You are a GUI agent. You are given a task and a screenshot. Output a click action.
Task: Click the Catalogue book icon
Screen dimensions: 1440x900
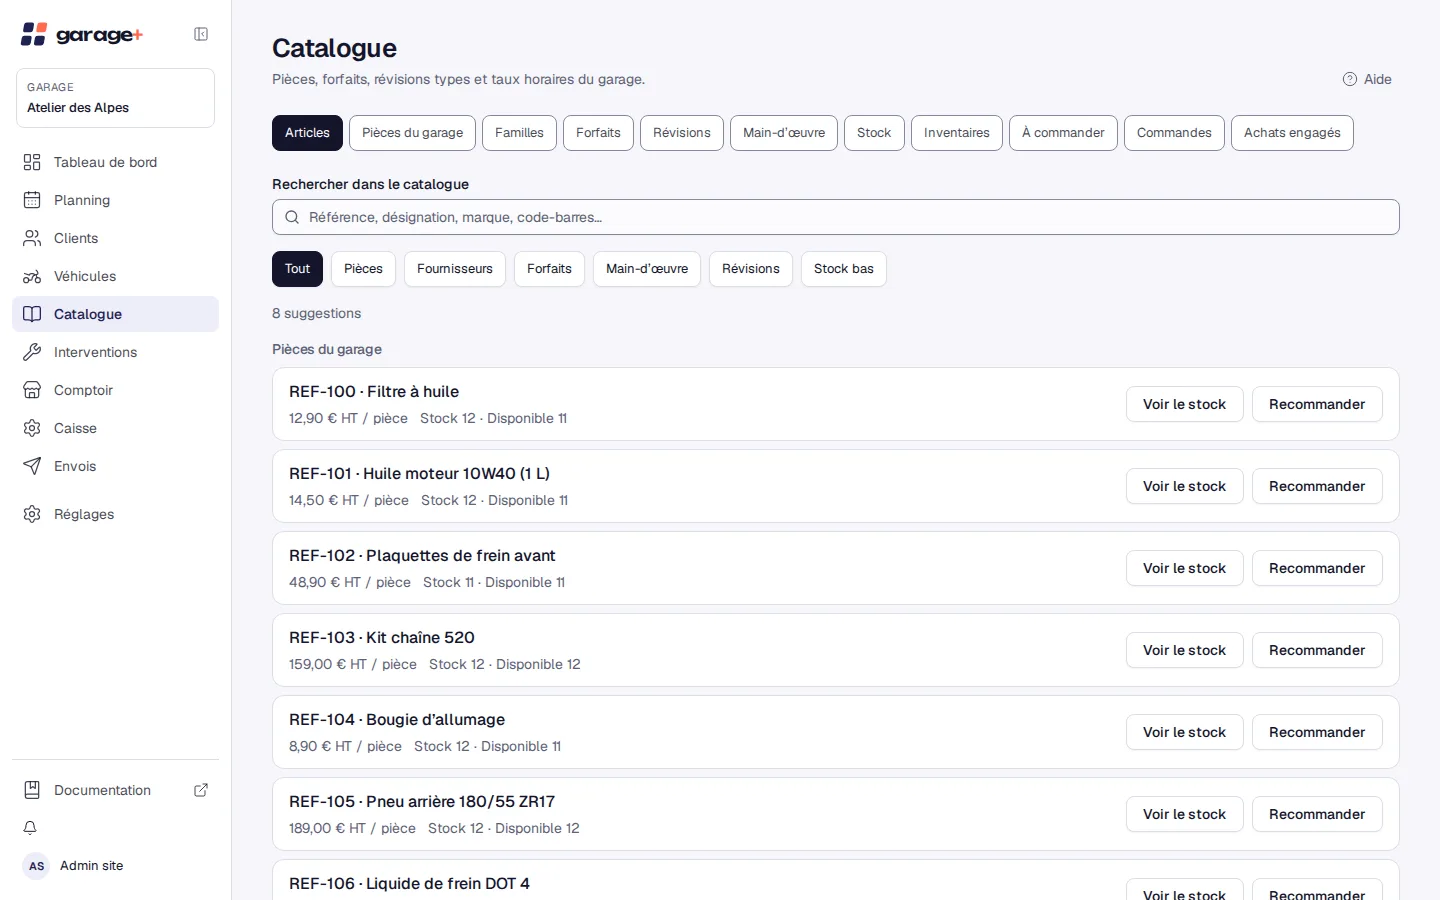pos(32,314)
